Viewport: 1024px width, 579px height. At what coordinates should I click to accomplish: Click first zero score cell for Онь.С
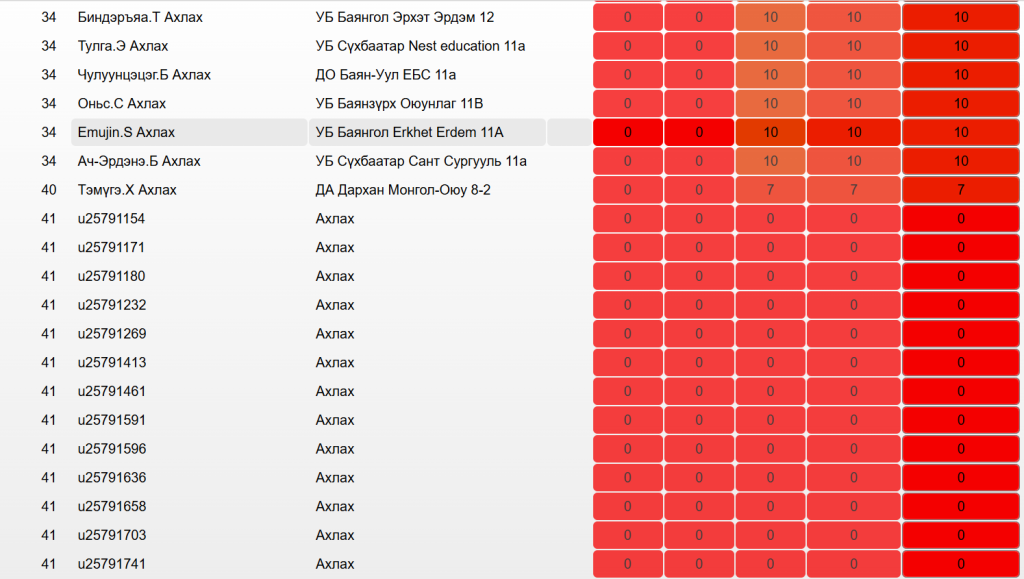627,104
